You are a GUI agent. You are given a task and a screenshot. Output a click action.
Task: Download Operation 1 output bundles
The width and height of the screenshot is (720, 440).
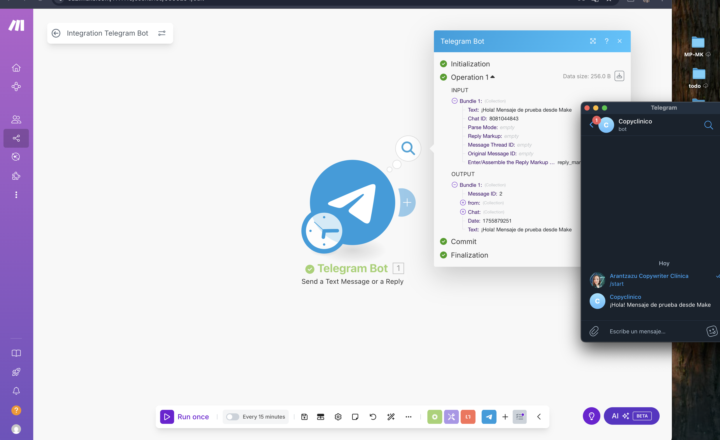[619, 76]
